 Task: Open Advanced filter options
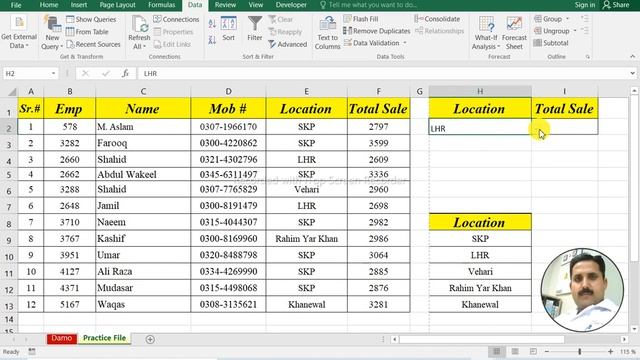coord(287,44)
